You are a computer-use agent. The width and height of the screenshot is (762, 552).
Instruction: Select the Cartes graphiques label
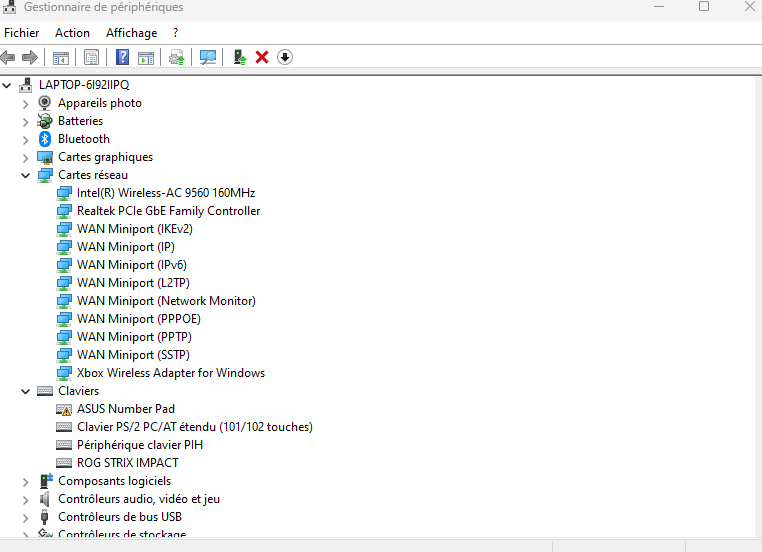click(x=105, y=157)
